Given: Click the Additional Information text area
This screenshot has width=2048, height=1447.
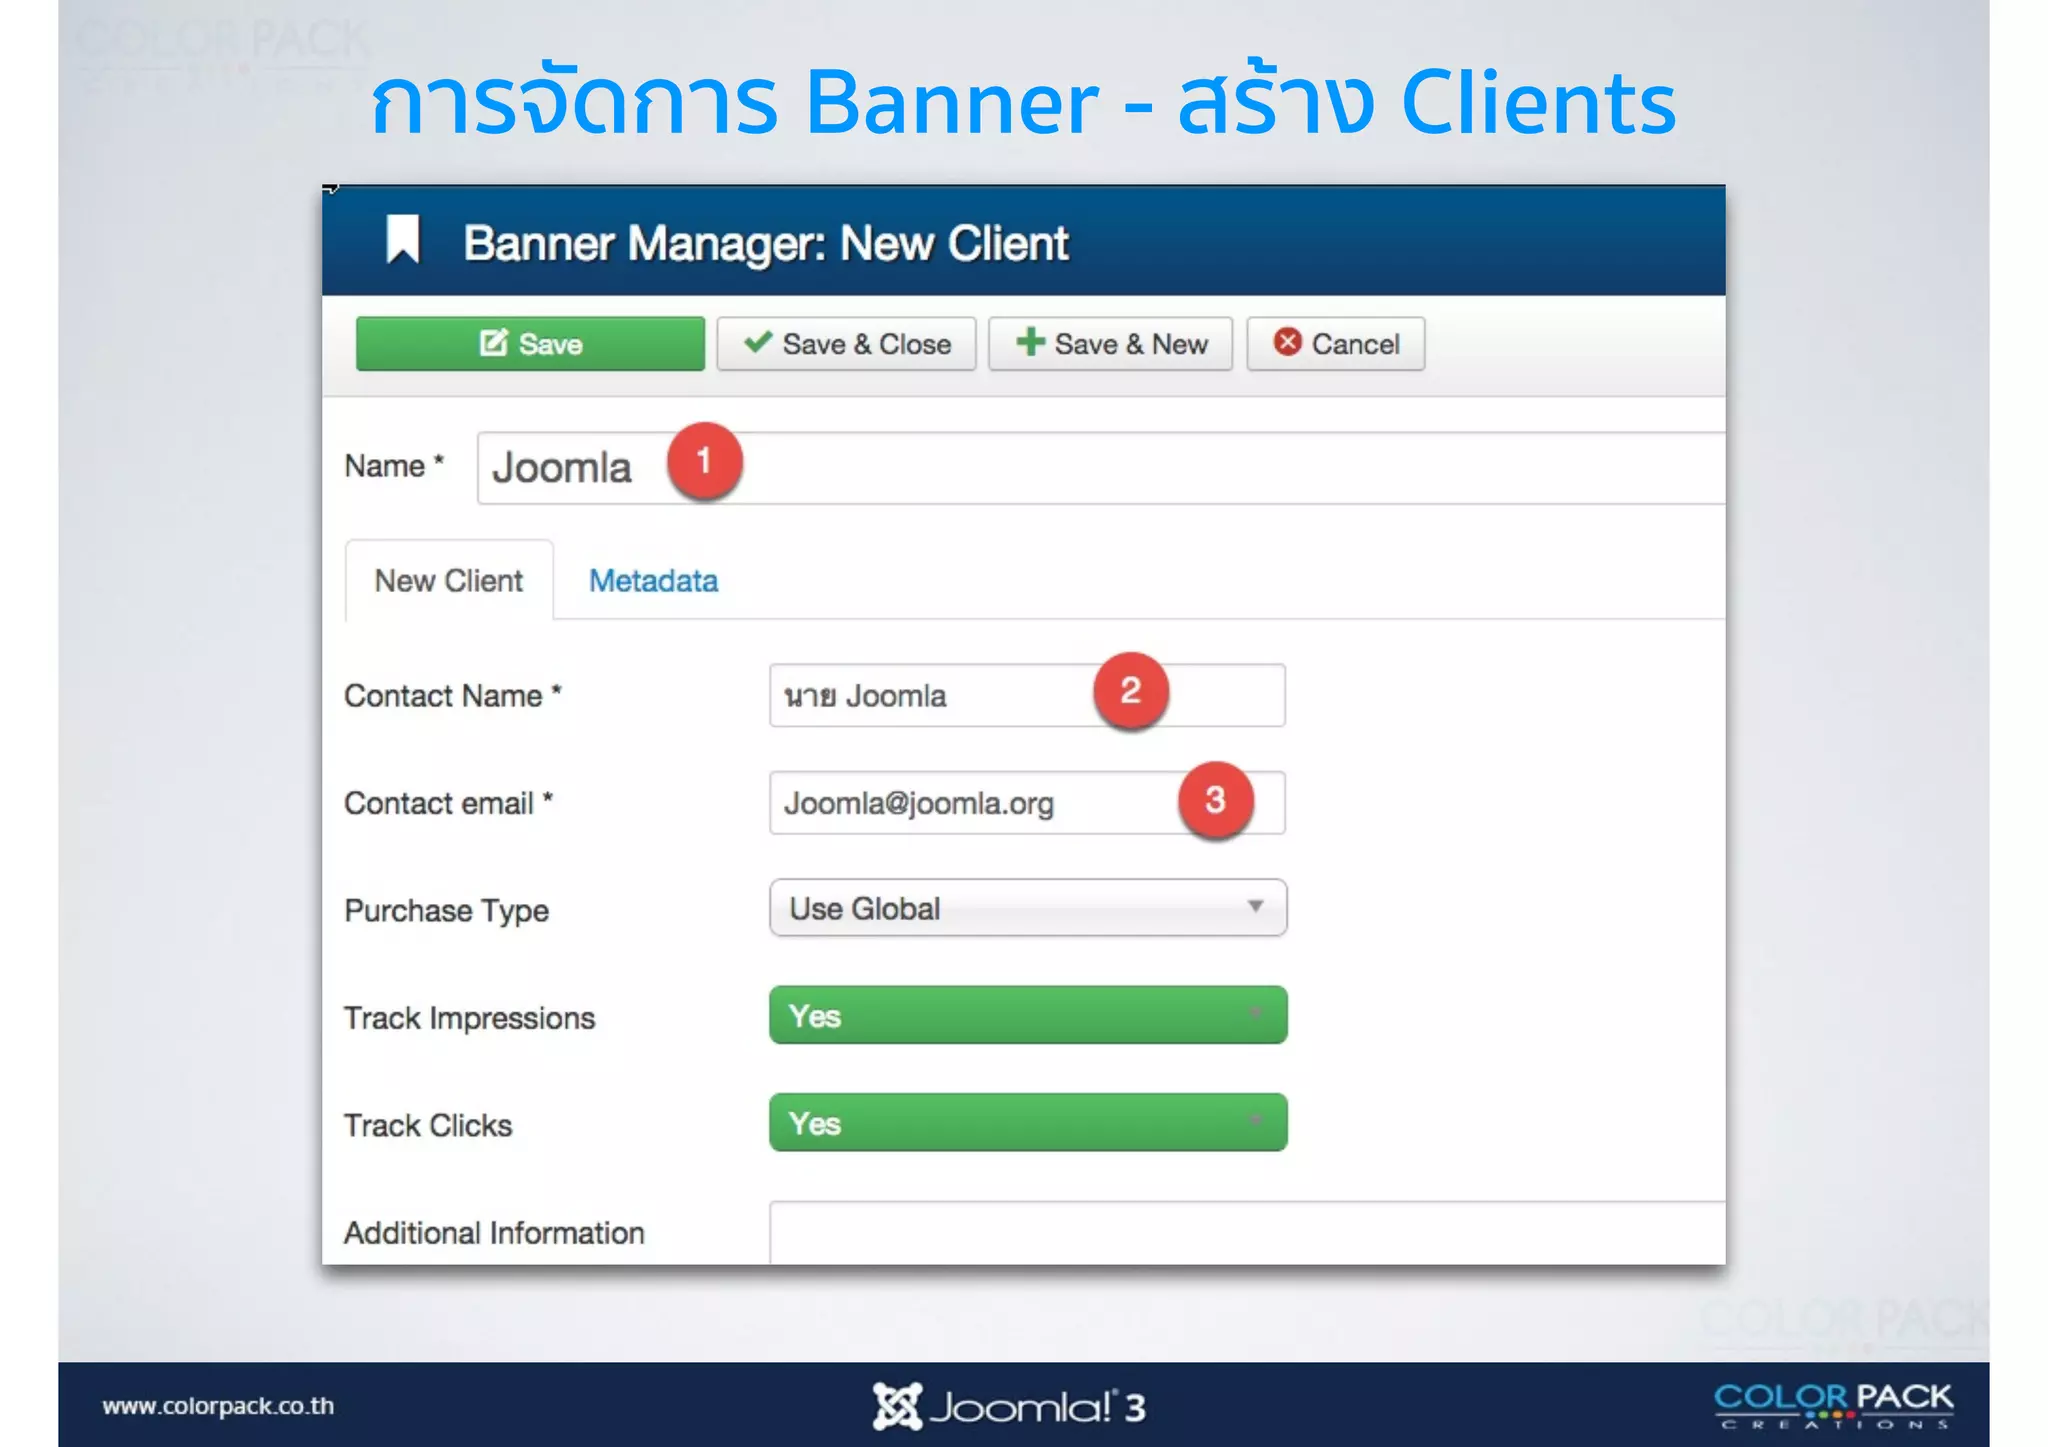Looking at the screenshot, I should coord(1247,1233).
